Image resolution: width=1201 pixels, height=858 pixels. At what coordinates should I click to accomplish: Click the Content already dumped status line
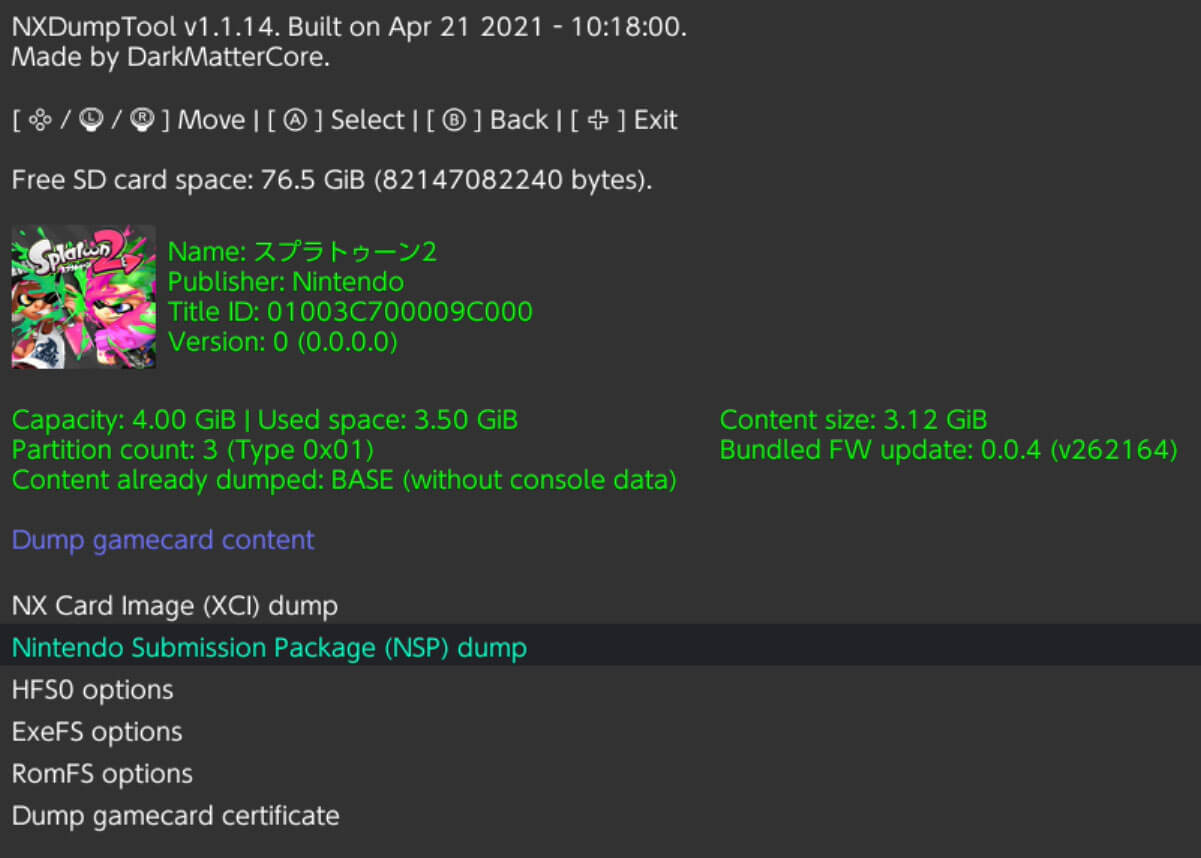point(344,481)
